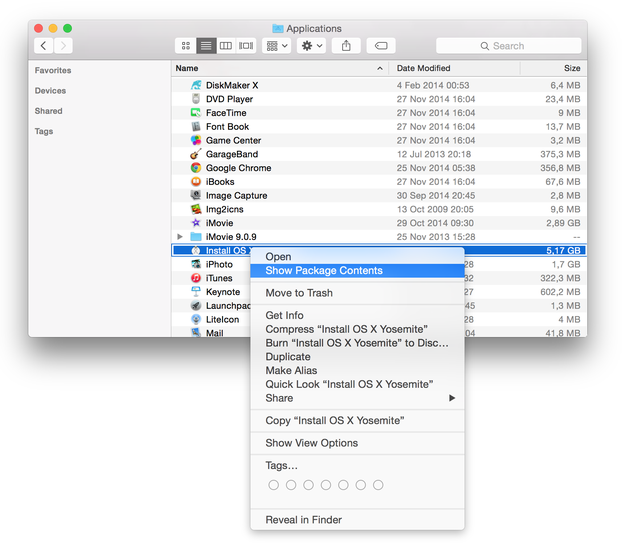Click the Finder search field

pyautogui.click(x=509, y=46)
